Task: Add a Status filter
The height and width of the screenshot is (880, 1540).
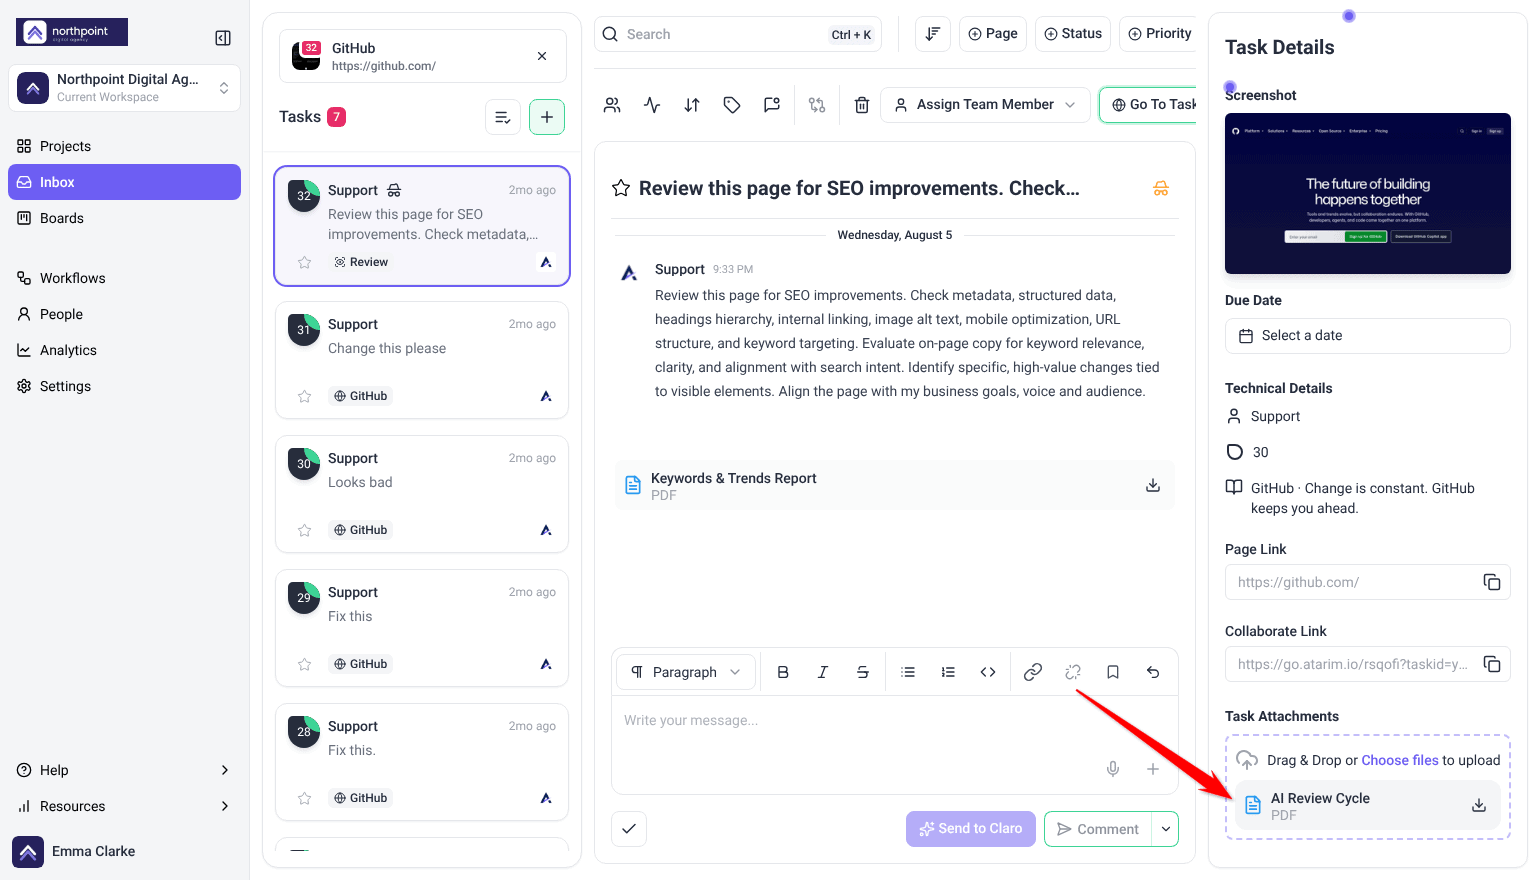Action: (1073, 34)
